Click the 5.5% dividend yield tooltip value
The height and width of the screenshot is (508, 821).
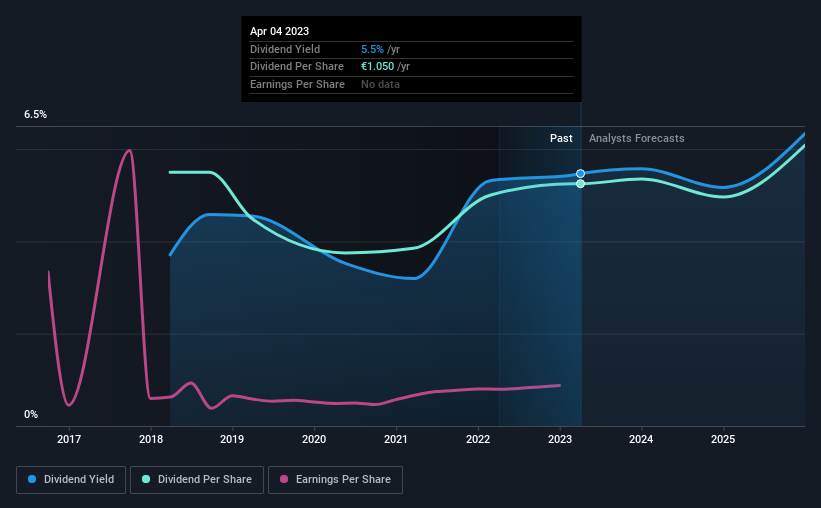372,49
